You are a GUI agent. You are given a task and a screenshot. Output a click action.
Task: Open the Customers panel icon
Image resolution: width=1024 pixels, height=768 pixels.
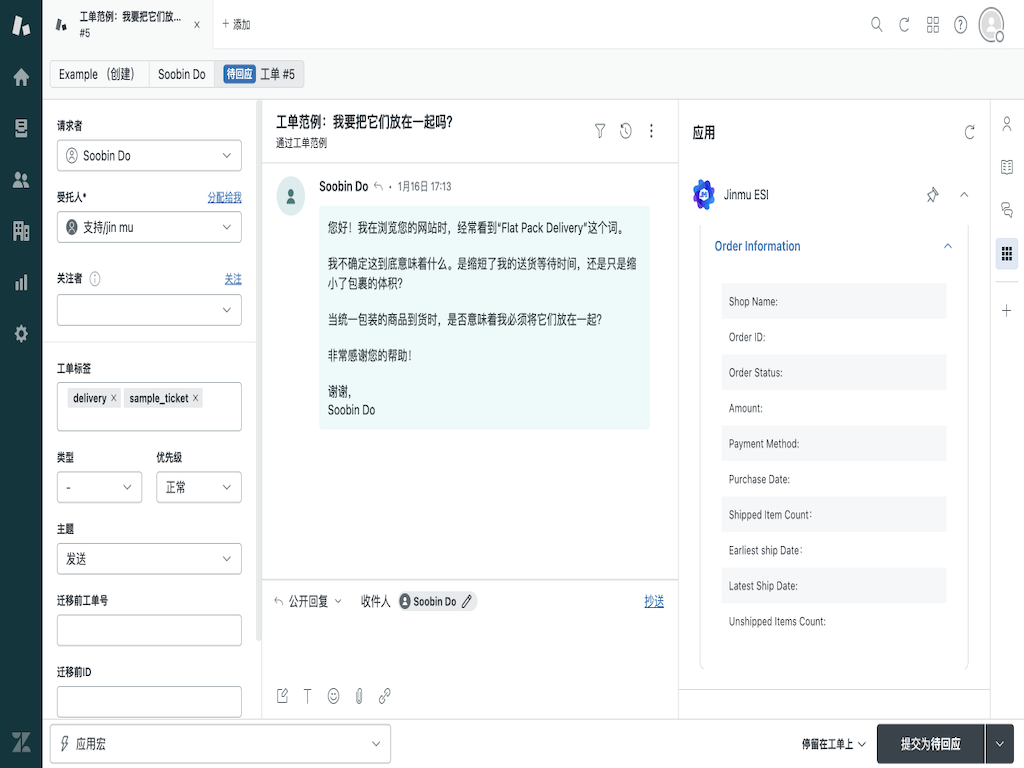pos(21,179)
